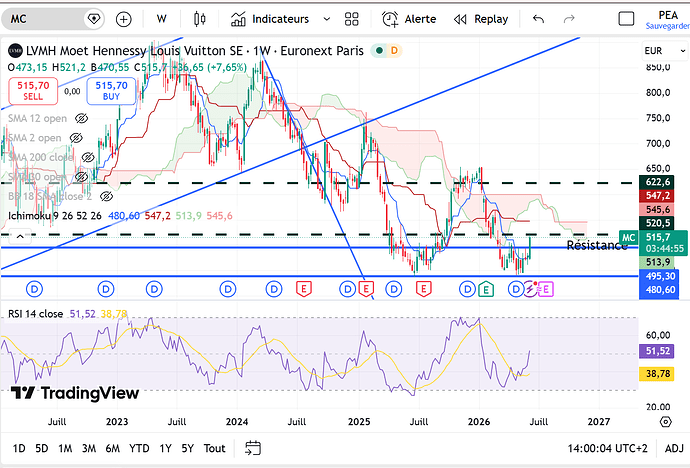This screenshot has height=468, width=690.
Task: Click the pink E upcoming earnings marker
Action: pyautogui.click(x=546, y=289)
